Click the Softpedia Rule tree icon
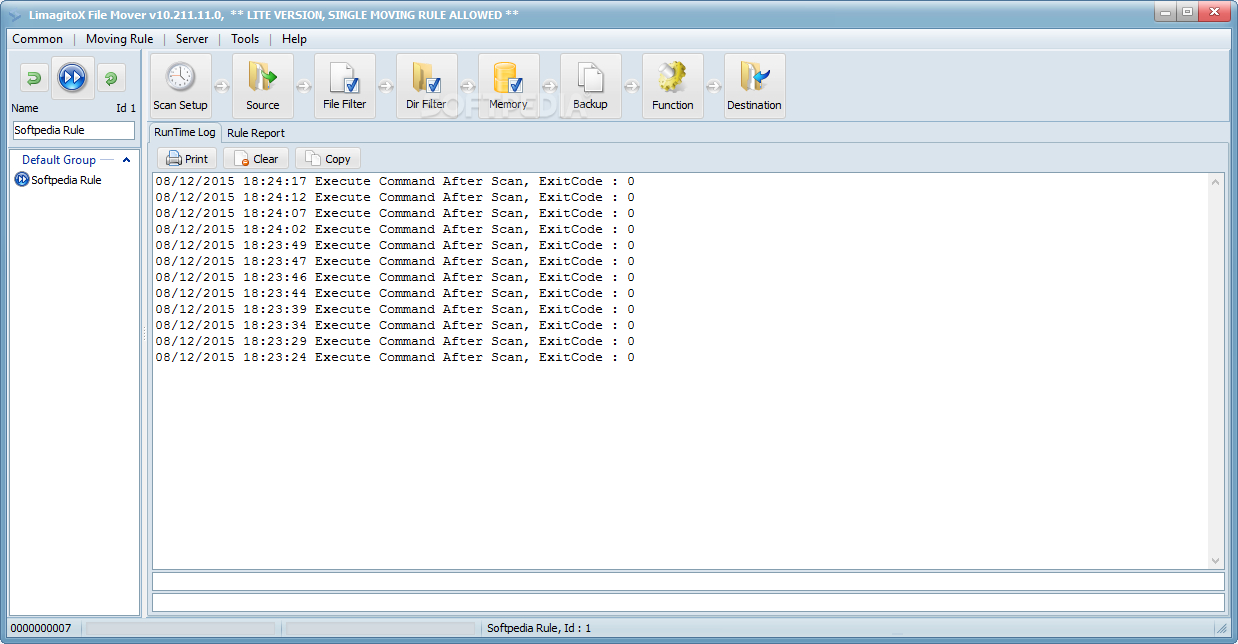 click(x=22, y=180)
